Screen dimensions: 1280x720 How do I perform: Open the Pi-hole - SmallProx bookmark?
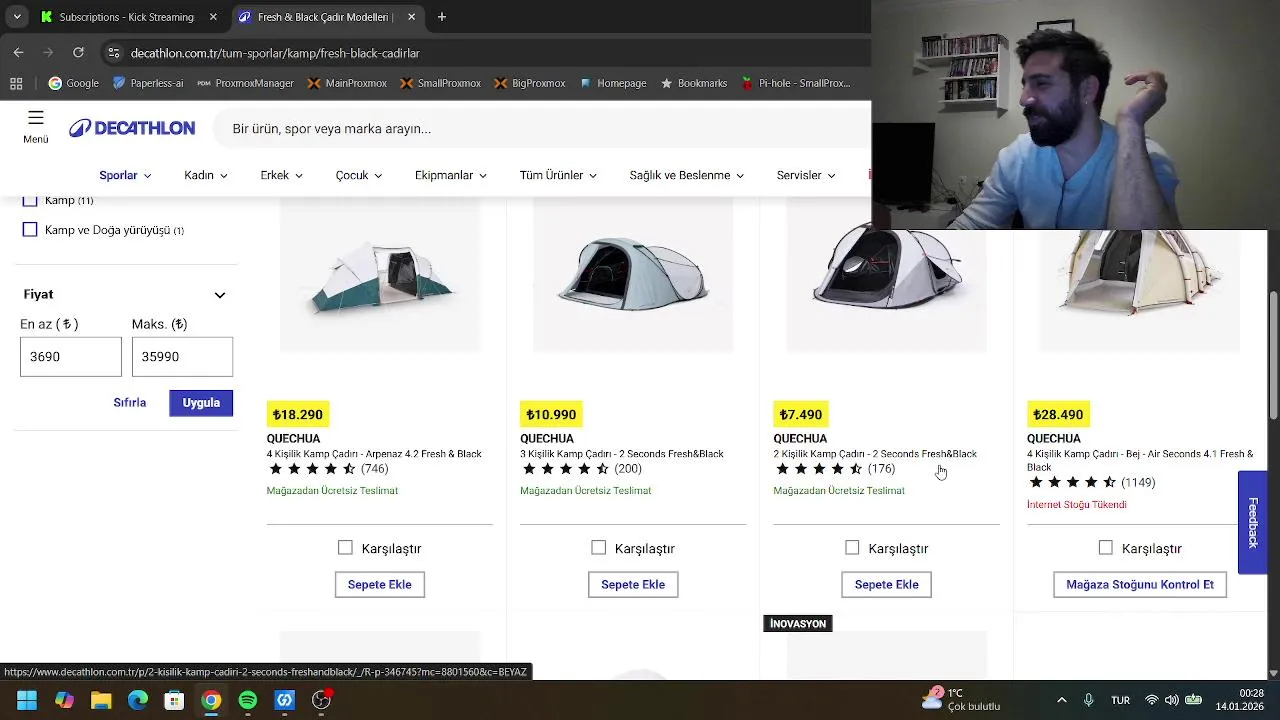click(x=796, y=83)
